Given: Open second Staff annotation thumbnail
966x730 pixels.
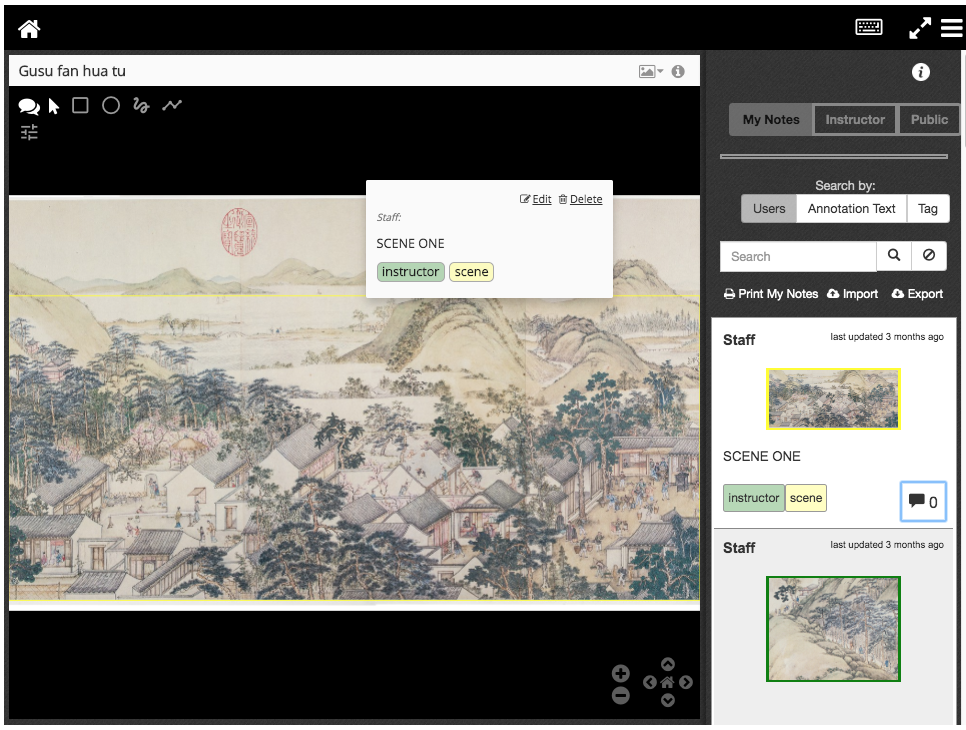Looking at the screenshot, I should [833, 629].
